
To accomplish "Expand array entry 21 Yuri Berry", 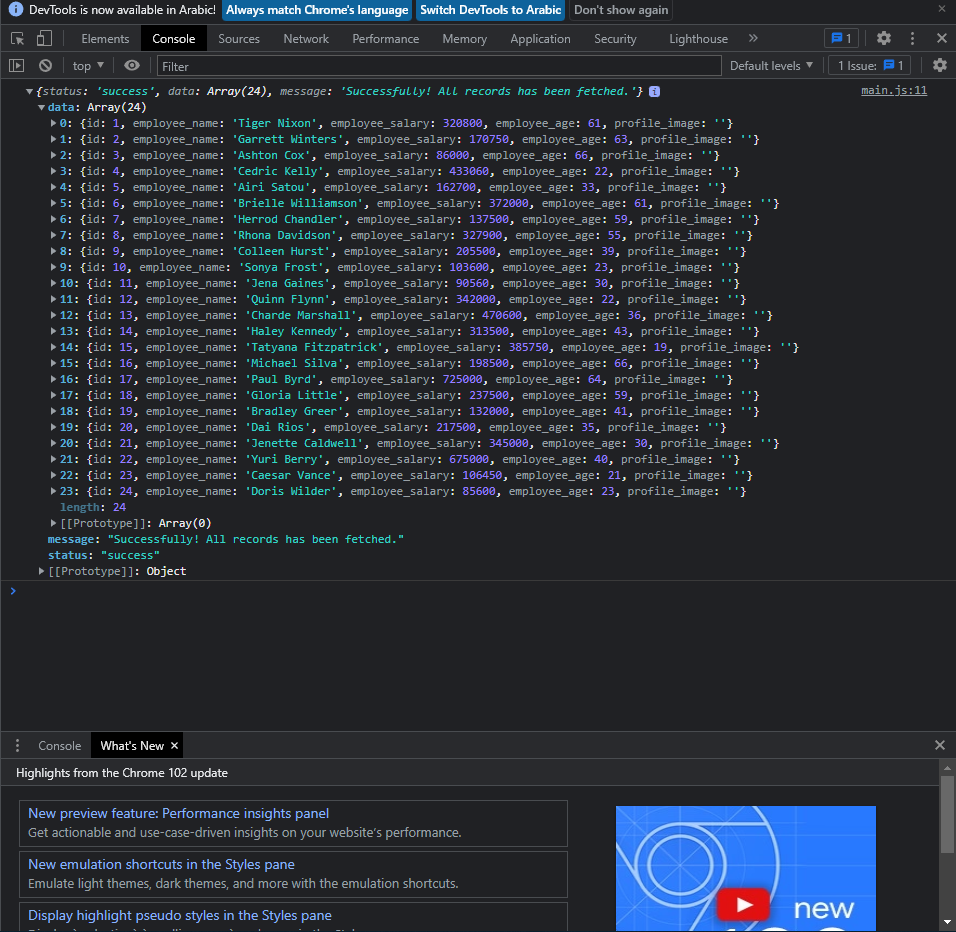I will (x=53, y=459).
